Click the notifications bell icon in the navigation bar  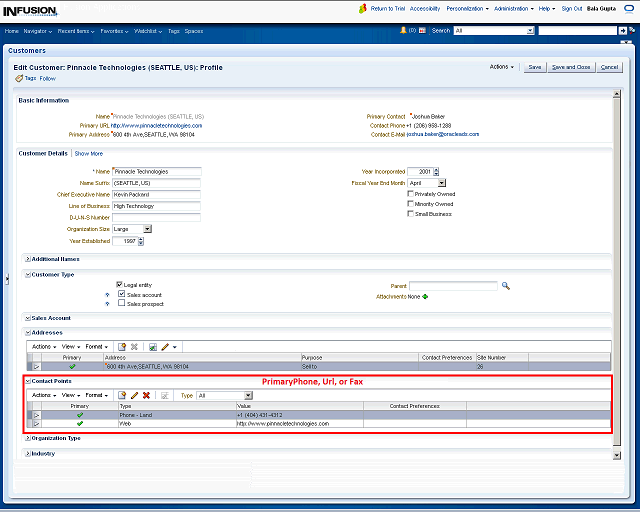tap(403, 31)
